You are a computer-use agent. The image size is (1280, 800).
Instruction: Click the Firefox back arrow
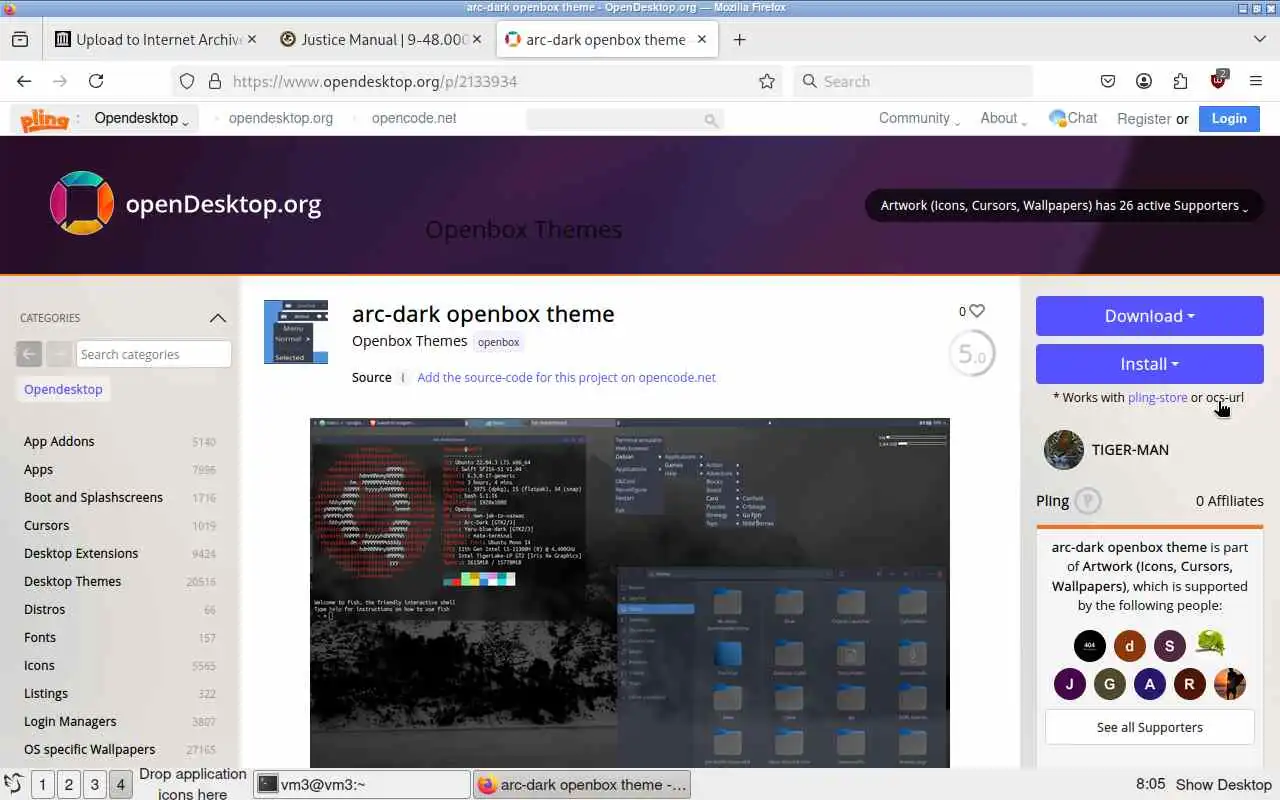(24, 81)
